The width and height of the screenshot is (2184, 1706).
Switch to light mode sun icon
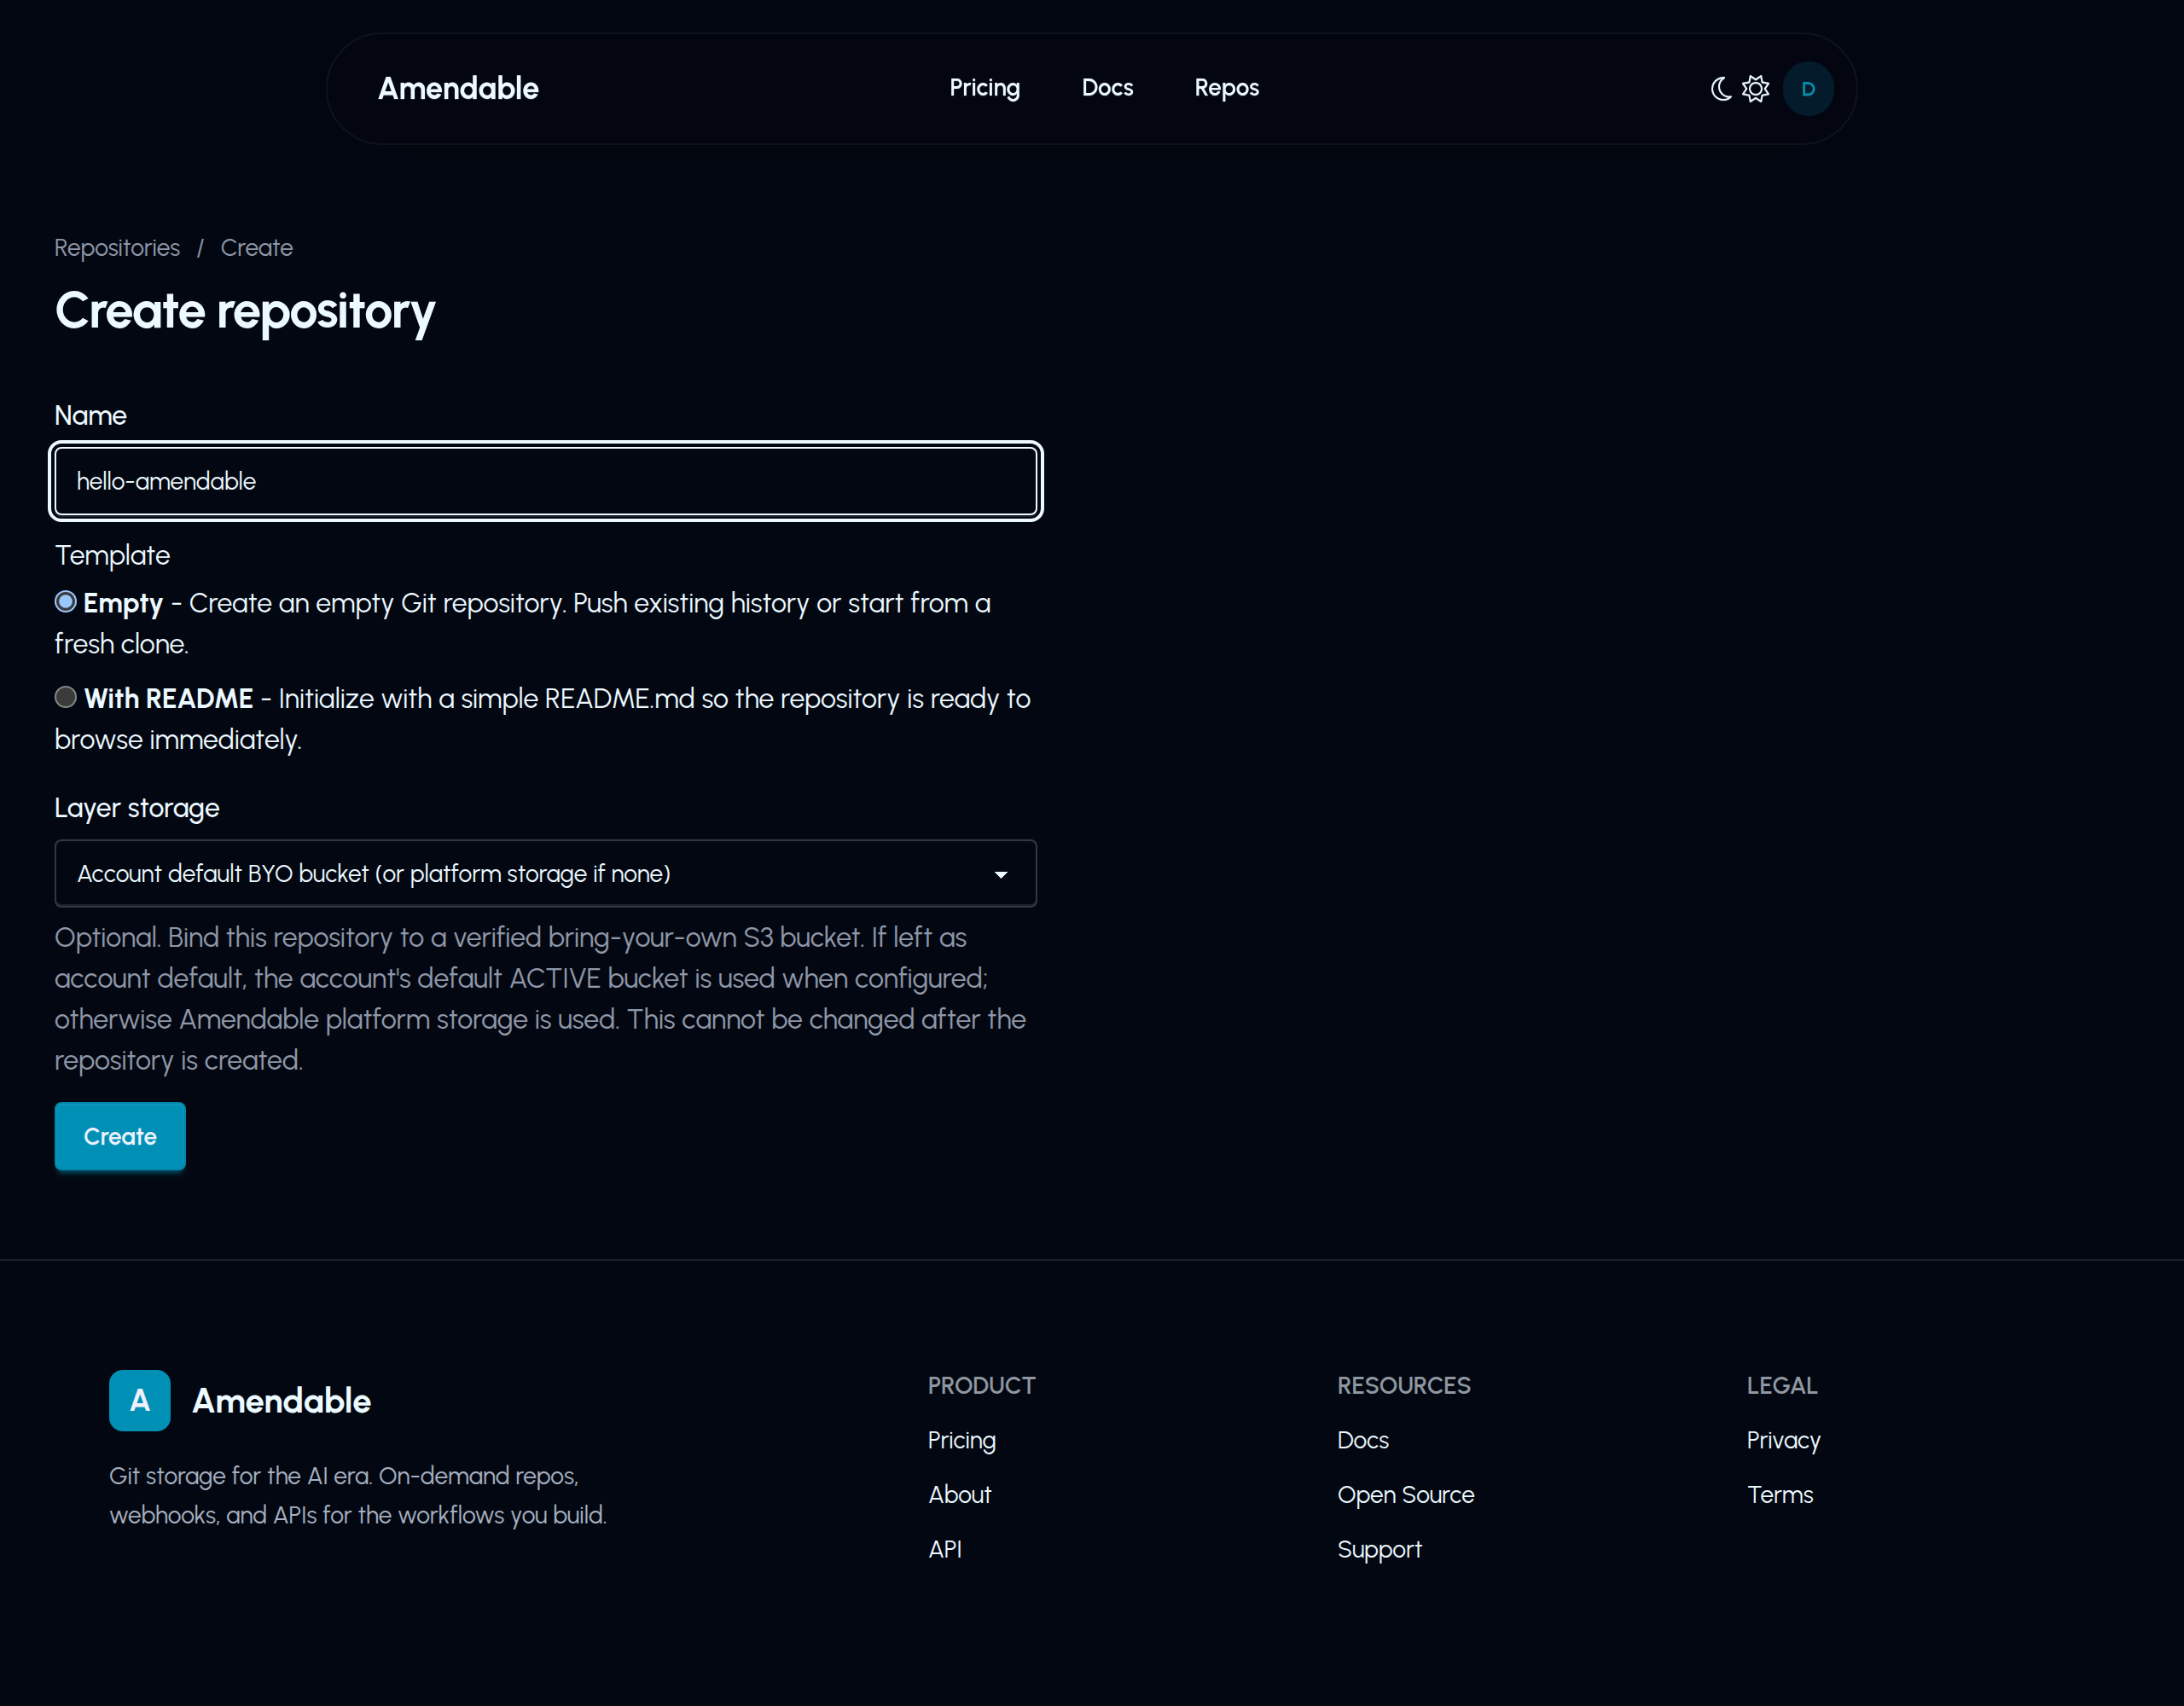(x=1756, y=89)
